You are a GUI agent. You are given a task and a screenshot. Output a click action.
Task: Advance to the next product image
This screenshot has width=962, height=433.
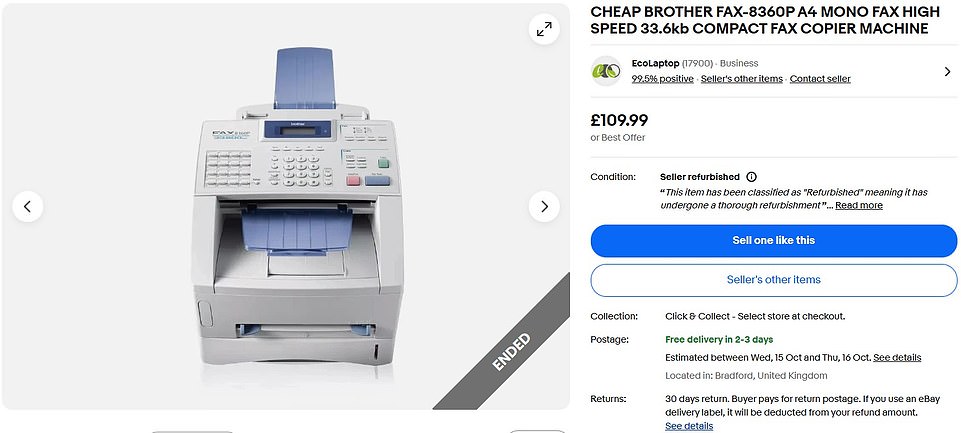[x=544, y=207]
